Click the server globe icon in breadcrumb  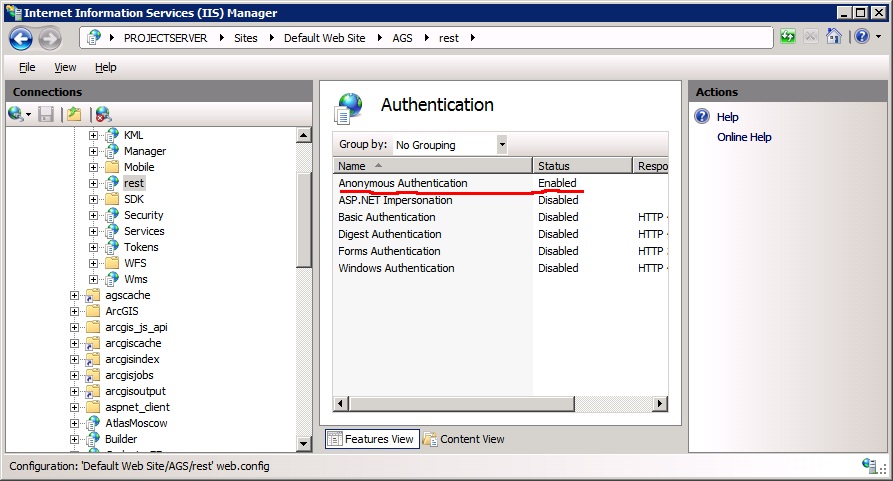click(x=93, y=38)
